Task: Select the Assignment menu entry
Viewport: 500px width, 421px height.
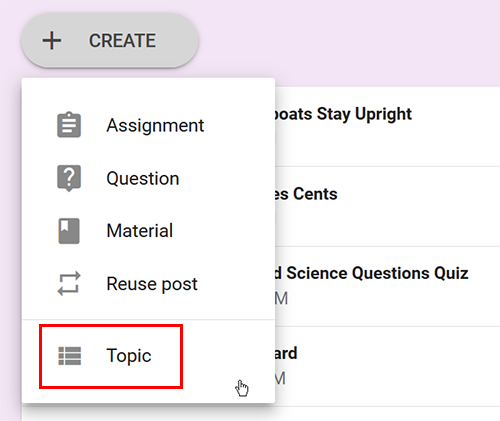Action: [x=148, y=125]
